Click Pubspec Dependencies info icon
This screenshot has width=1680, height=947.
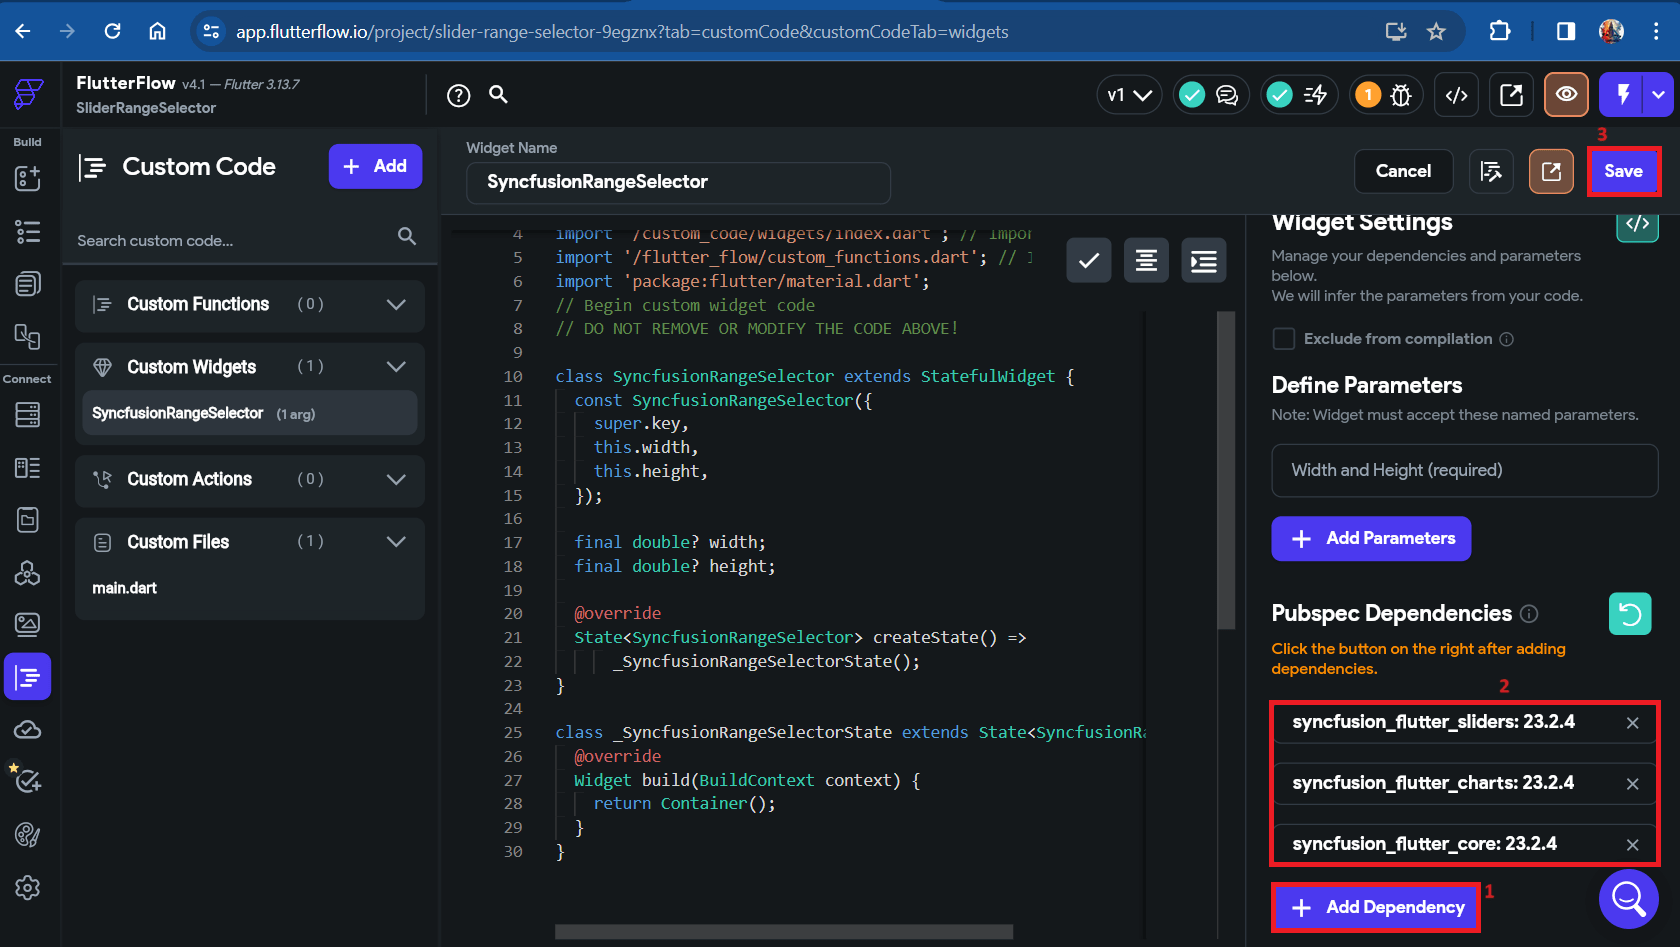click(1529, 614)
